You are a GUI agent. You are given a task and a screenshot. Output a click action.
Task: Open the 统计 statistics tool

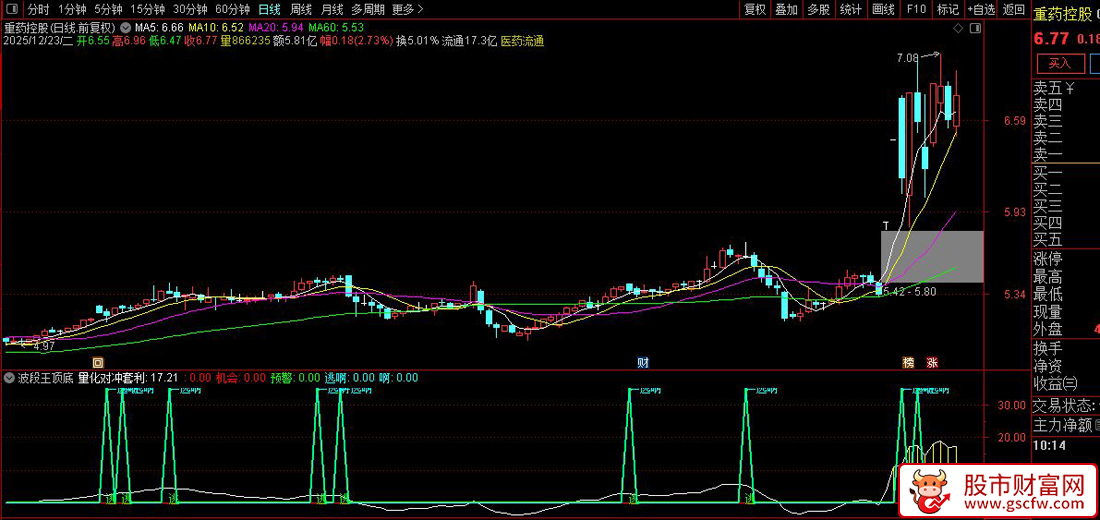850,9
